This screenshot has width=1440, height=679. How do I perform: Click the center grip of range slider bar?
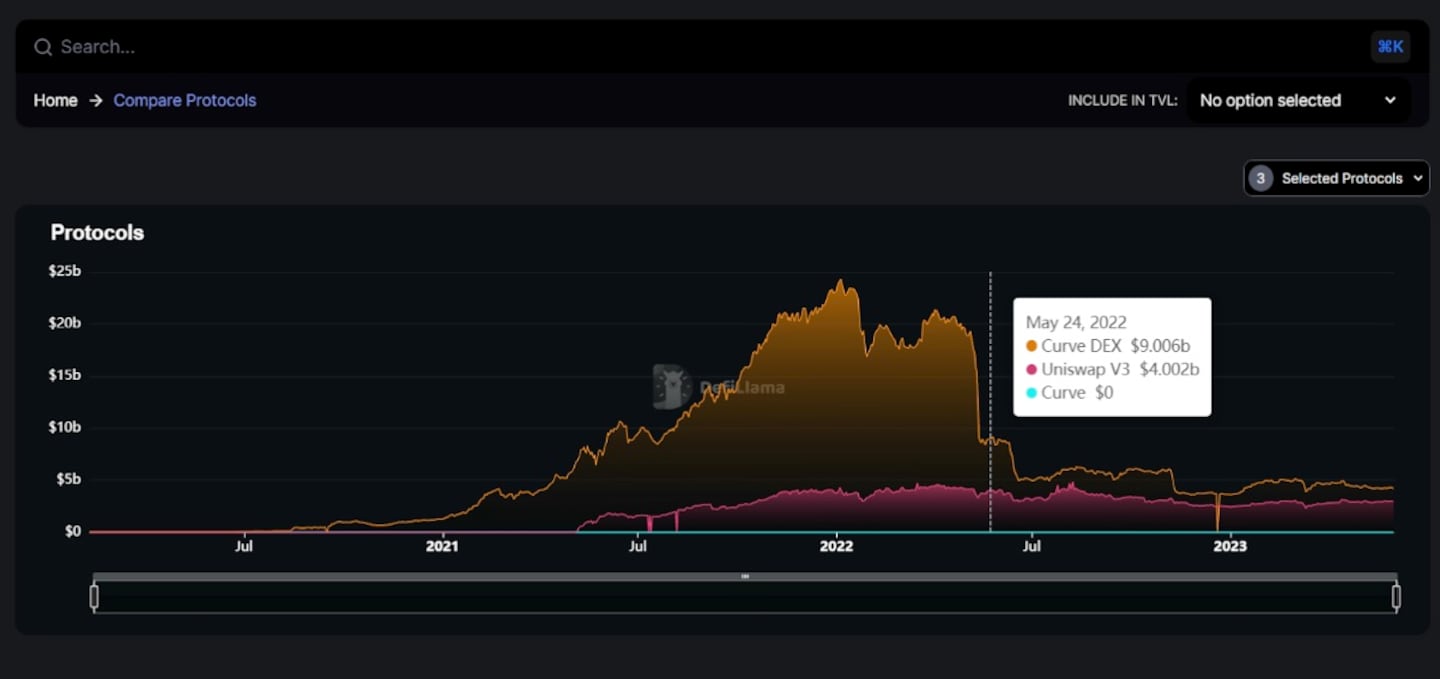745,577
